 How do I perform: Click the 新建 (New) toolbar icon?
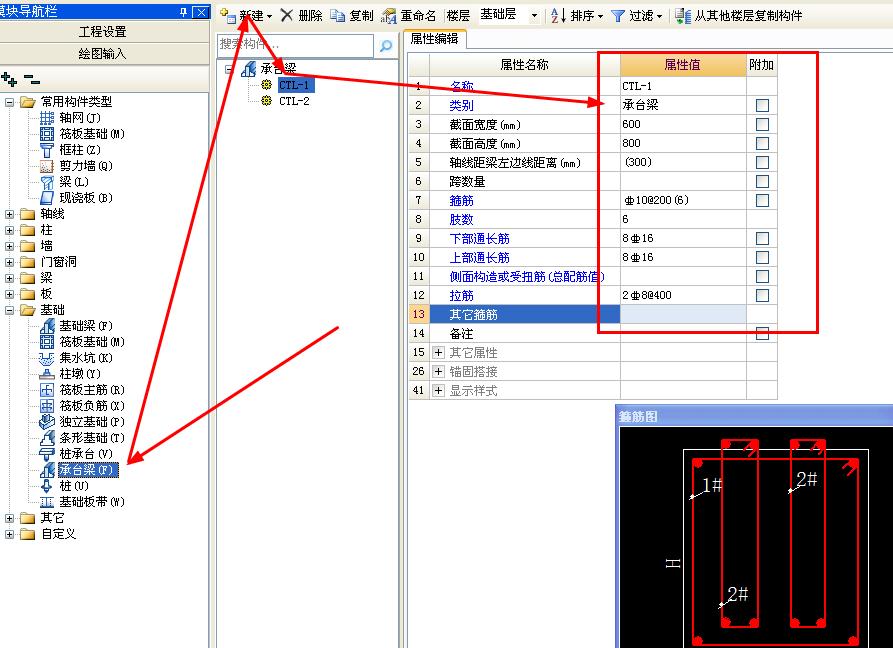point(228,15)
